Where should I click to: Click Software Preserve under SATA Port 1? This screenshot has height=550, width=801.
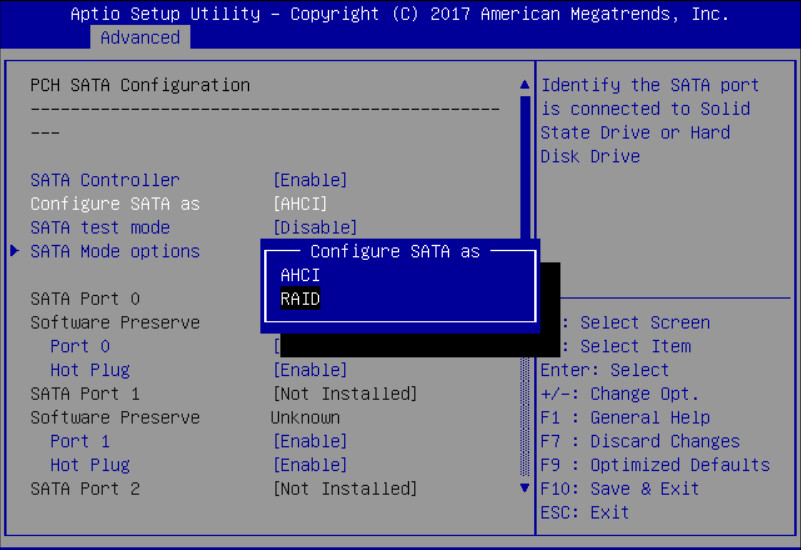pos(115,418)
